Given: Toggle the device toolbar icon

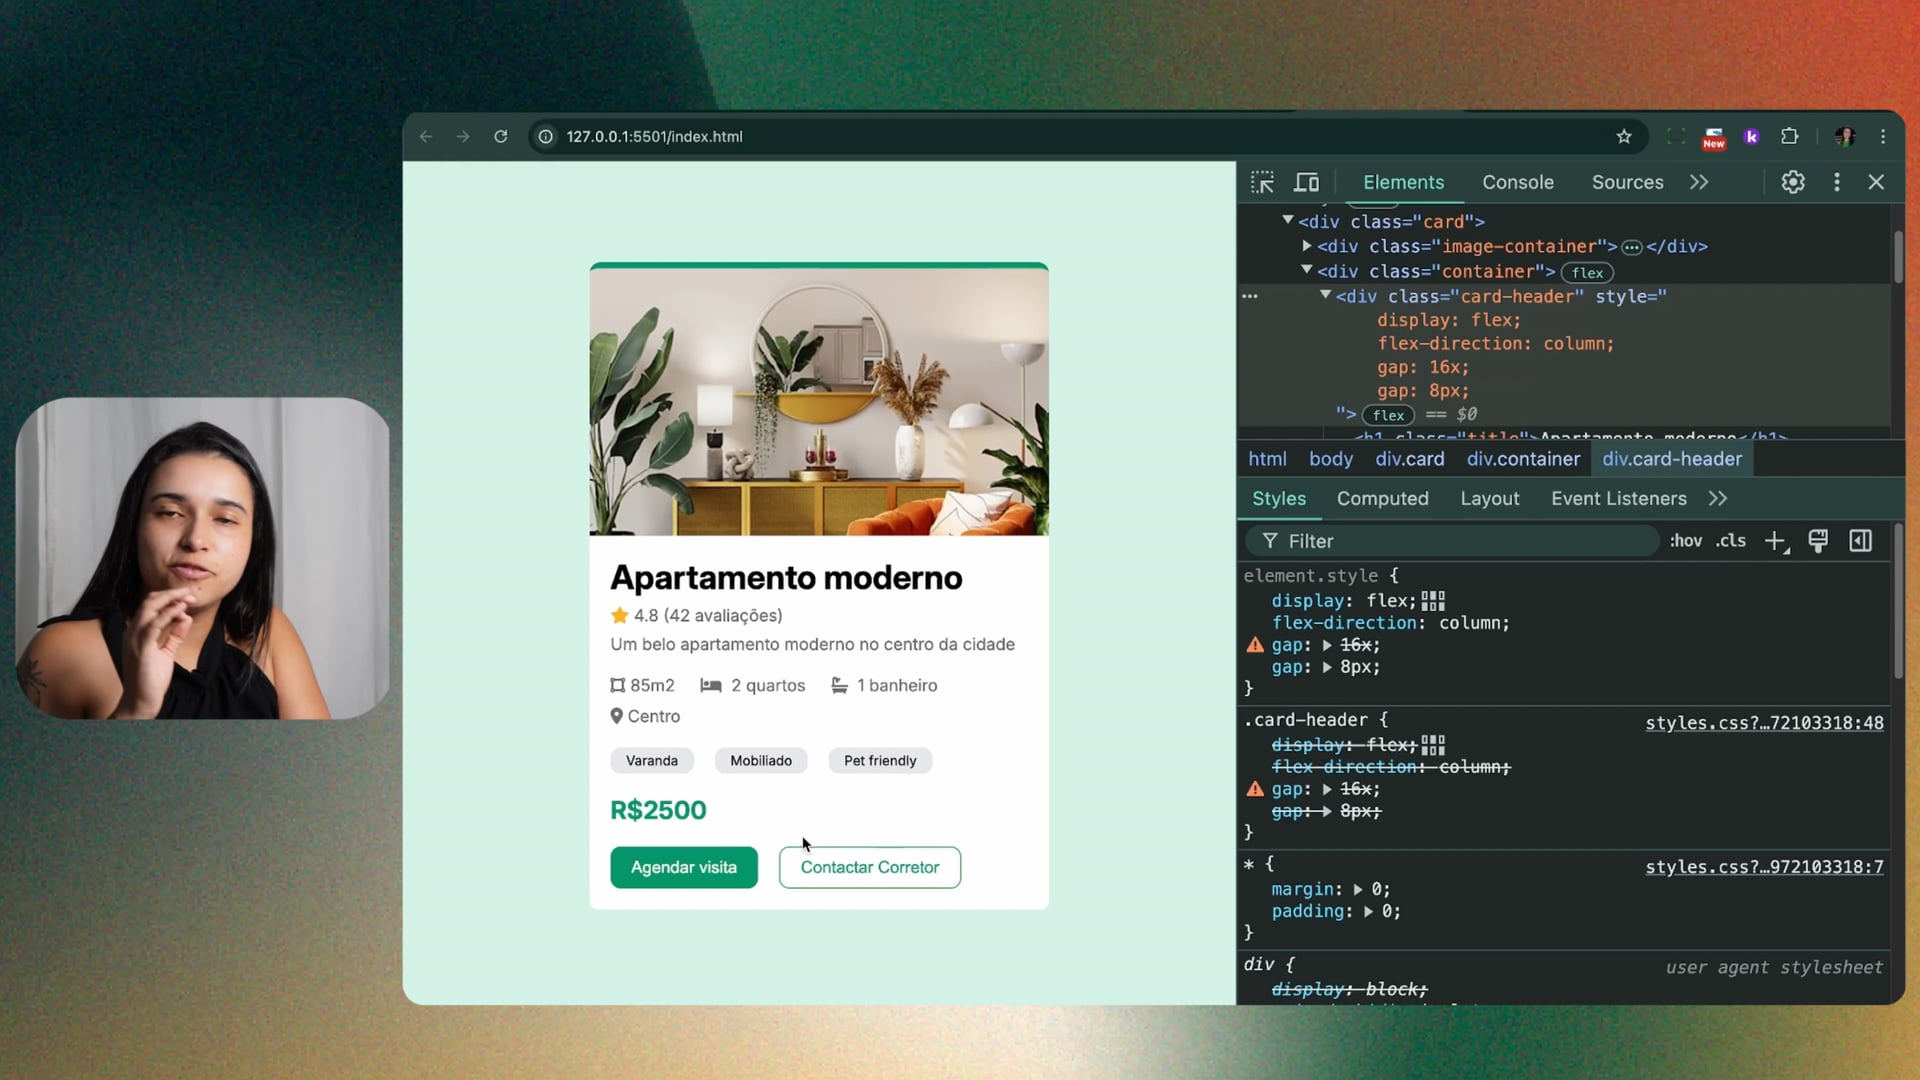Looking at the screenshot, I should pos(1306,182).
